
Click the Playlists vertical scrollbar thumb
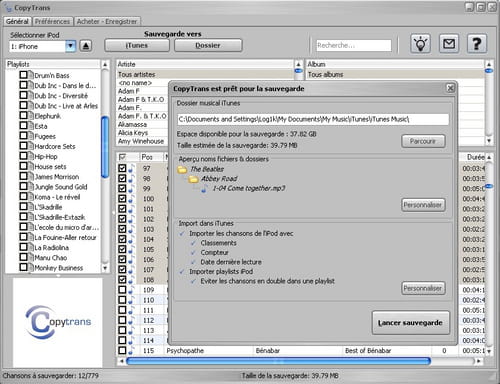[105, 147]
